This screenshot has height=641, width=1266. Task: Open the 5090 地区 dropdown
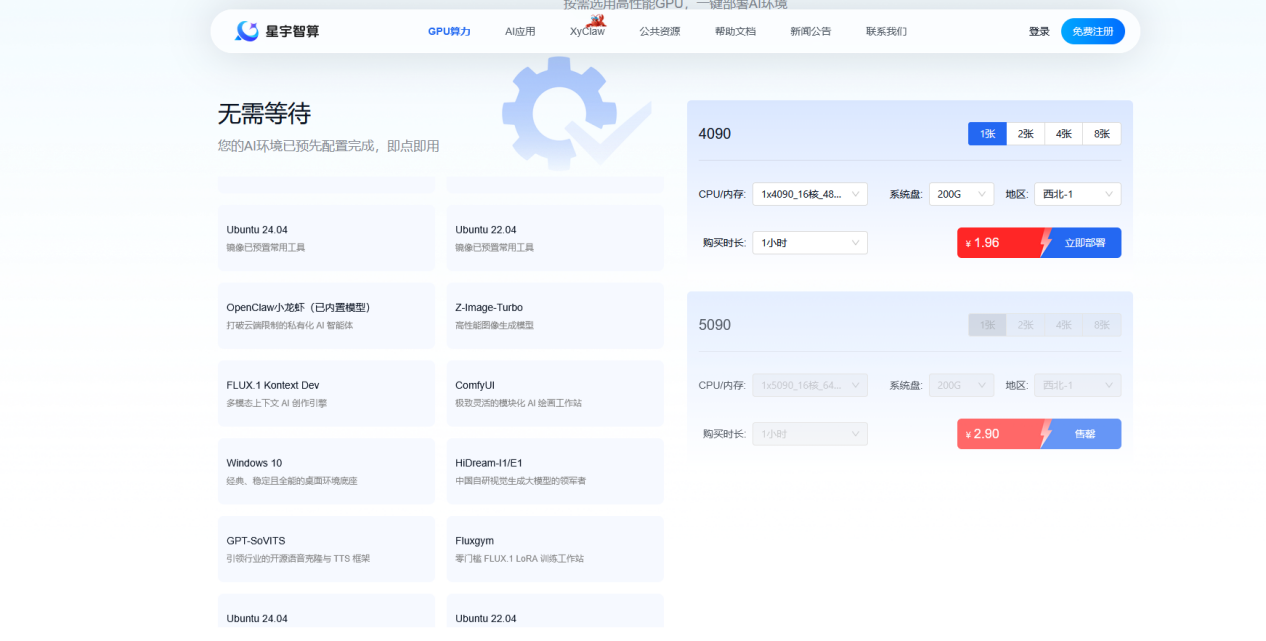[x=1078, y=385]
